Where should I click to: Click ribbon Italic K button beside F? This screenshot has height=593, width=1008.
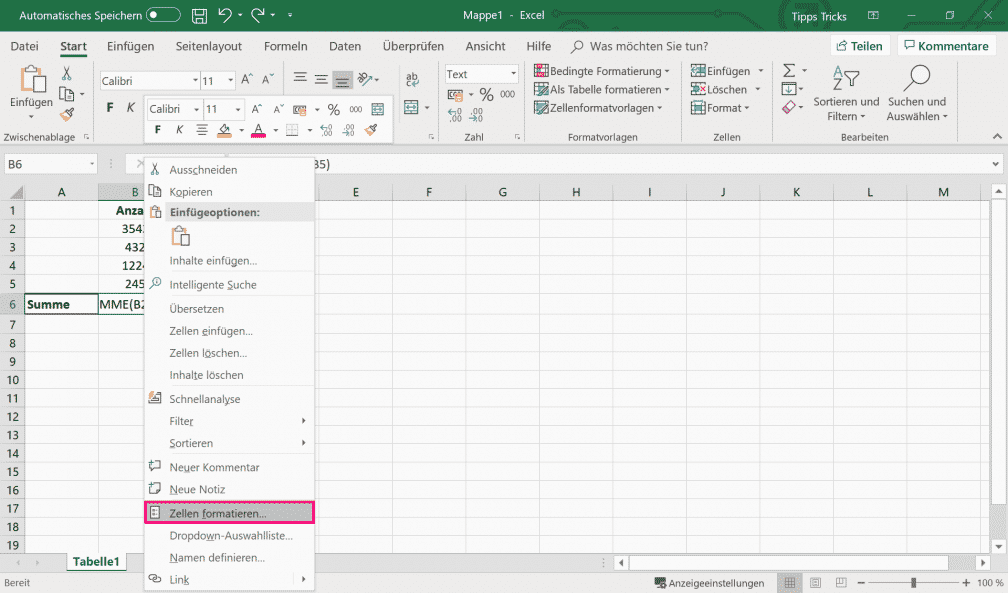130,107
